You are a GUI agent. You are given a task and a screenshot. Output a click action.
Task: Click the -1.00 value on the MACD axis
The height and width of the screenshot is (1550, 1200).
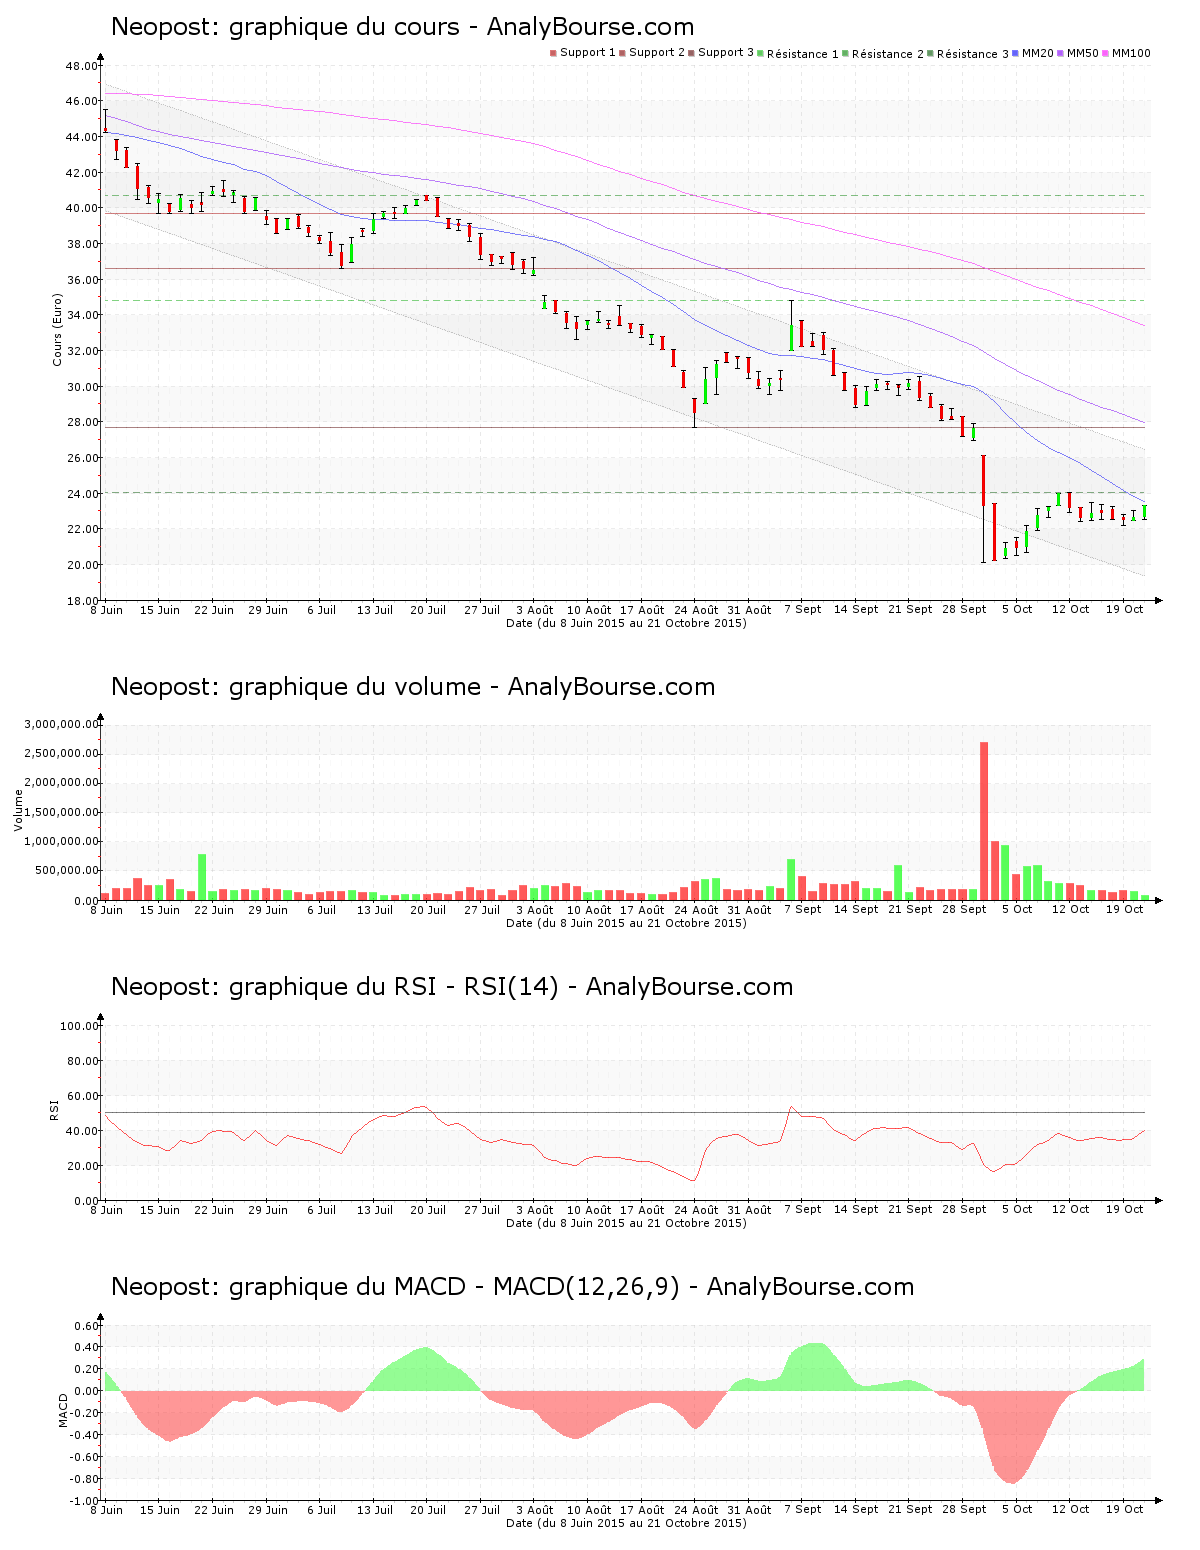point(85,1501)
